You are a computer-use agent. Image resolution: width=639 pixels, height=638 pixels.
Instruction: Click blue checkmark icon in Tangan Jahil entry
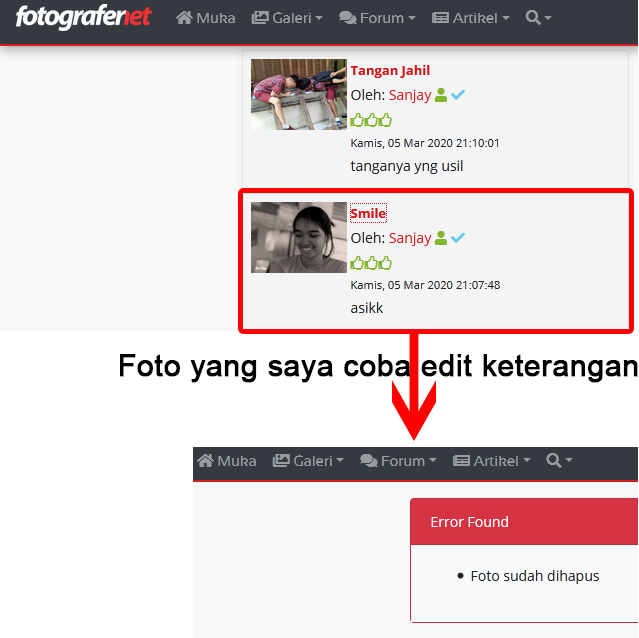click(x=458, y=95)
